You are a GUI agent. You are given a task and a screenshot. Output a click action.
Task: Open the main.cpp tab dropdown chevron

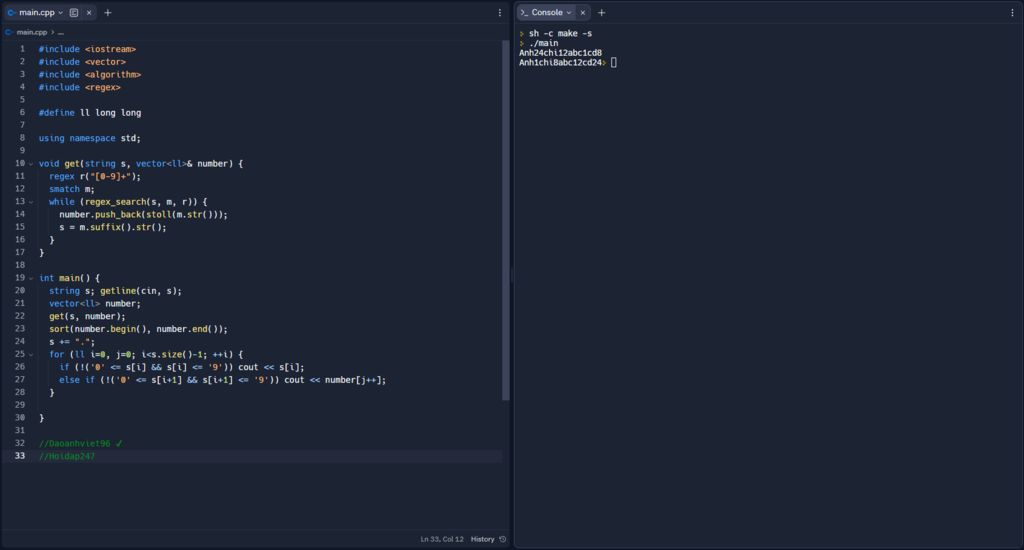(x=61, y=13)
